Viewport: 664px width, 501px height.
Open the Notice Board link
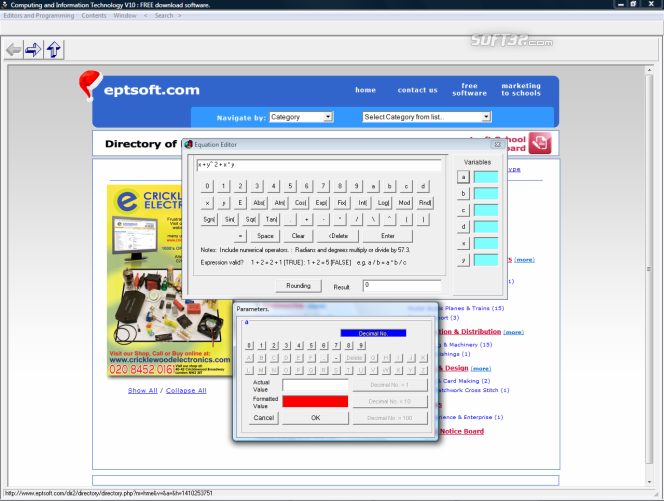coord(462,431)
